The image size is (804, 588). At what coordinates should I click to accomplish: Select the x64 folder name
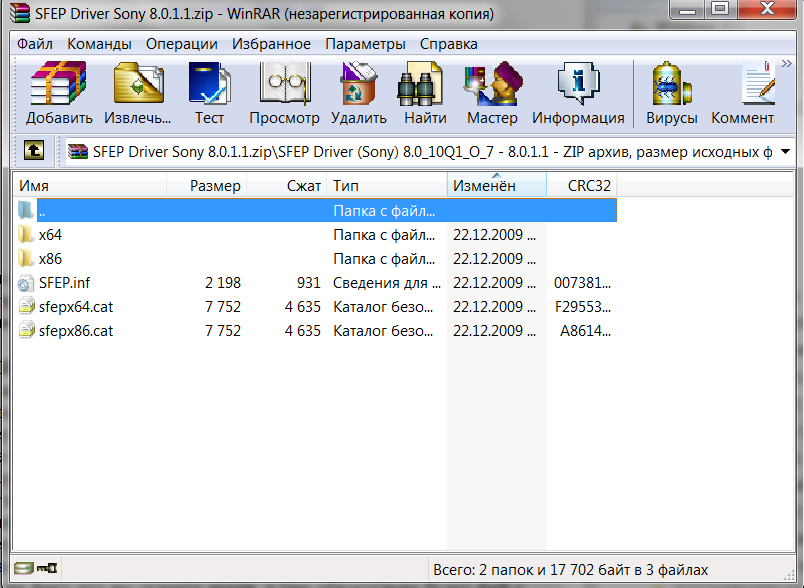pos(50,235)
